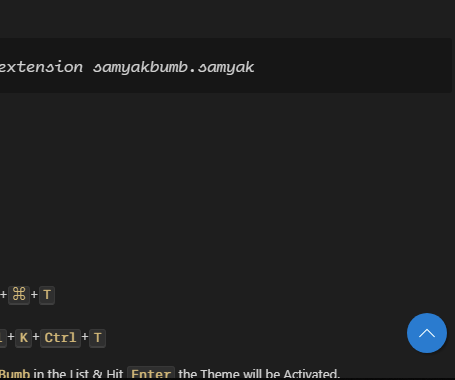
Task: Click the blue scroll-to-top arrow button
Action: (427, 333)
